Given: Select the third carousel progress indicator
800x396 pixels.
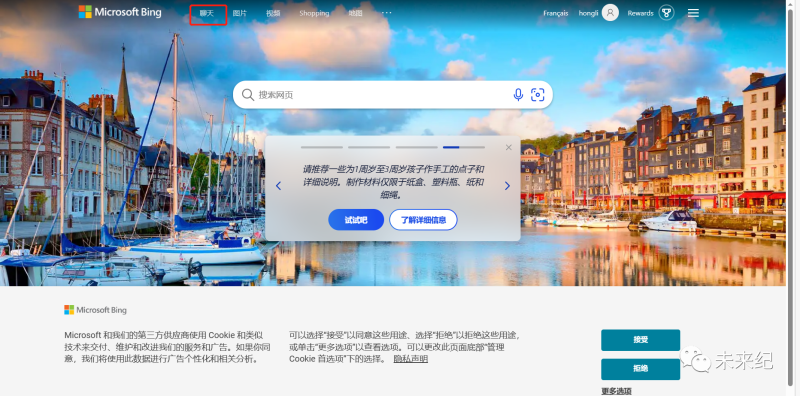Looking at the screenshot, I should (416, 147).
